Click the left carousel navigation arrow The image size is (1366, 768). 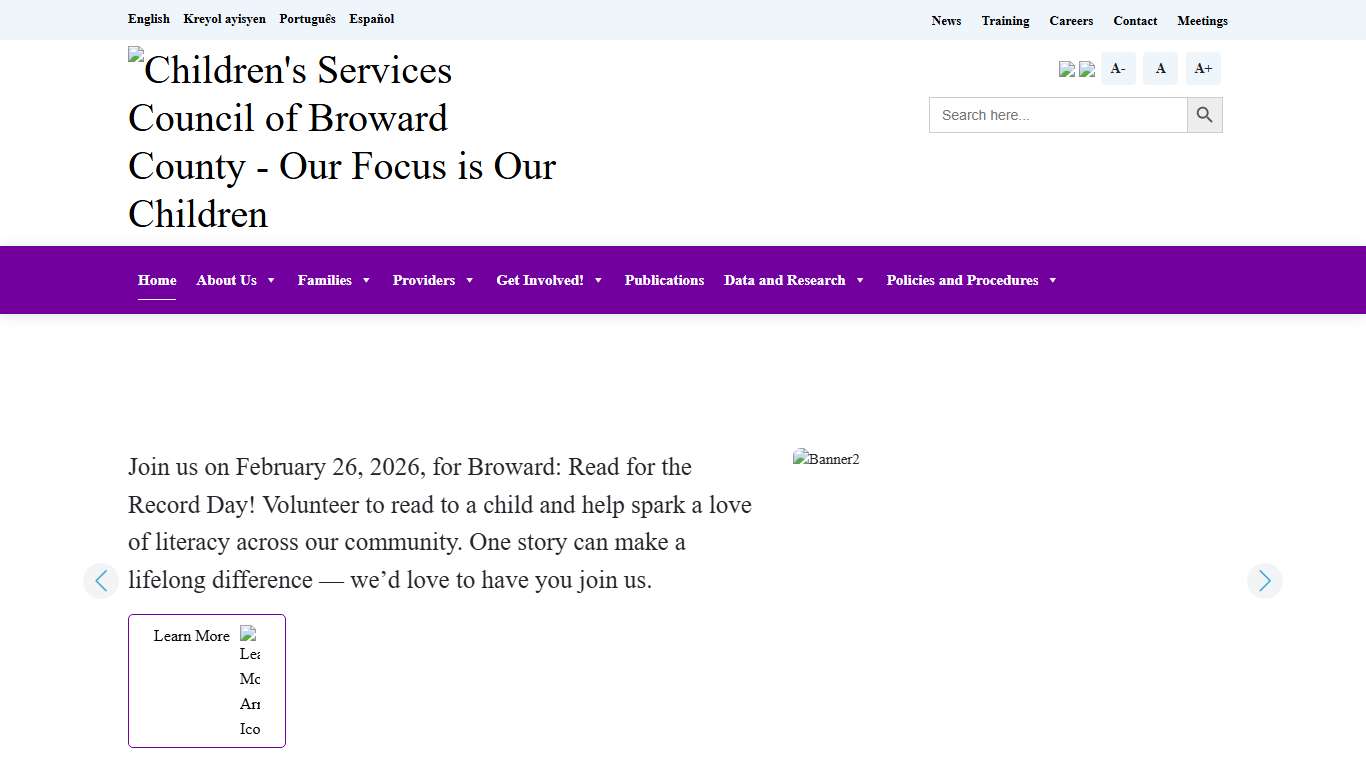tap(101, 581)
